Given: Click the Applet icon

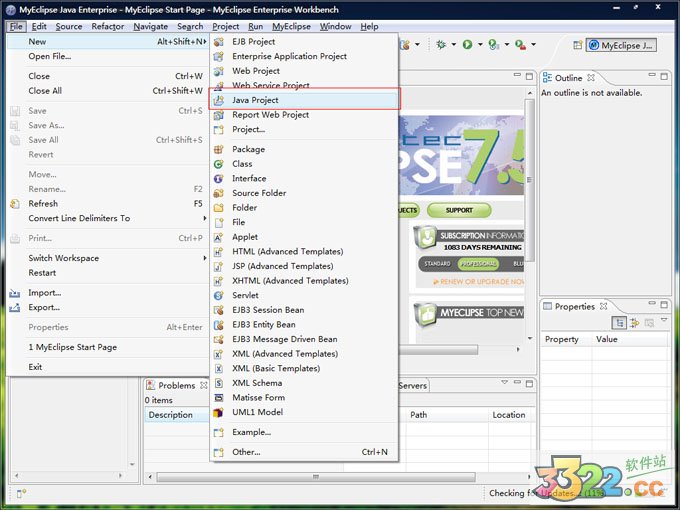Looking at the screenshot, I should point(219,237).
